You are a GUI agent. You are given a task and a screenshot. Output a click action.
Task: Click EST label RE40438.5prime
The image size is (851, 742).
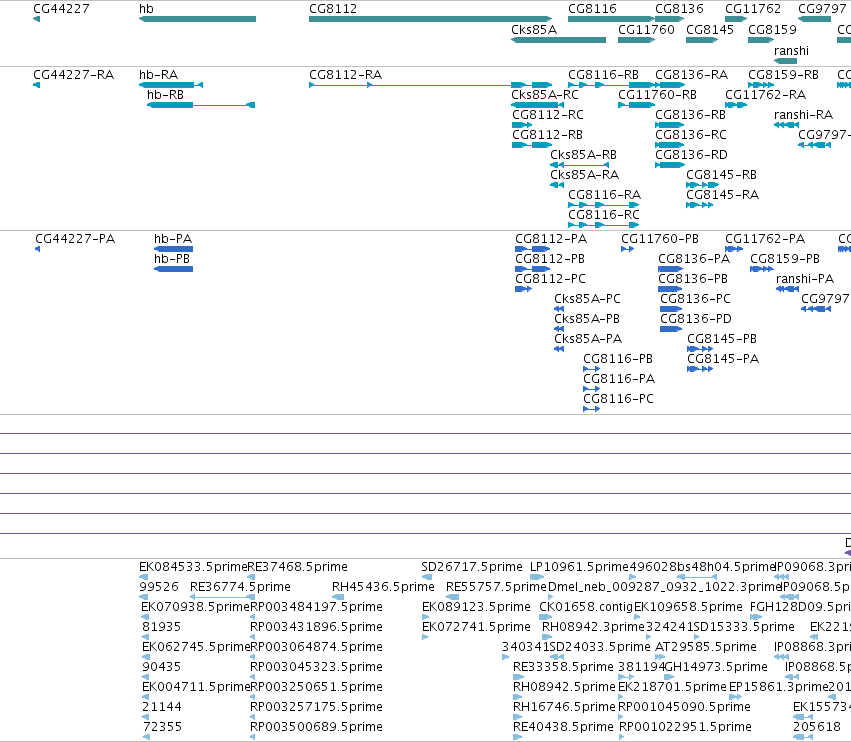pos(563,727)
